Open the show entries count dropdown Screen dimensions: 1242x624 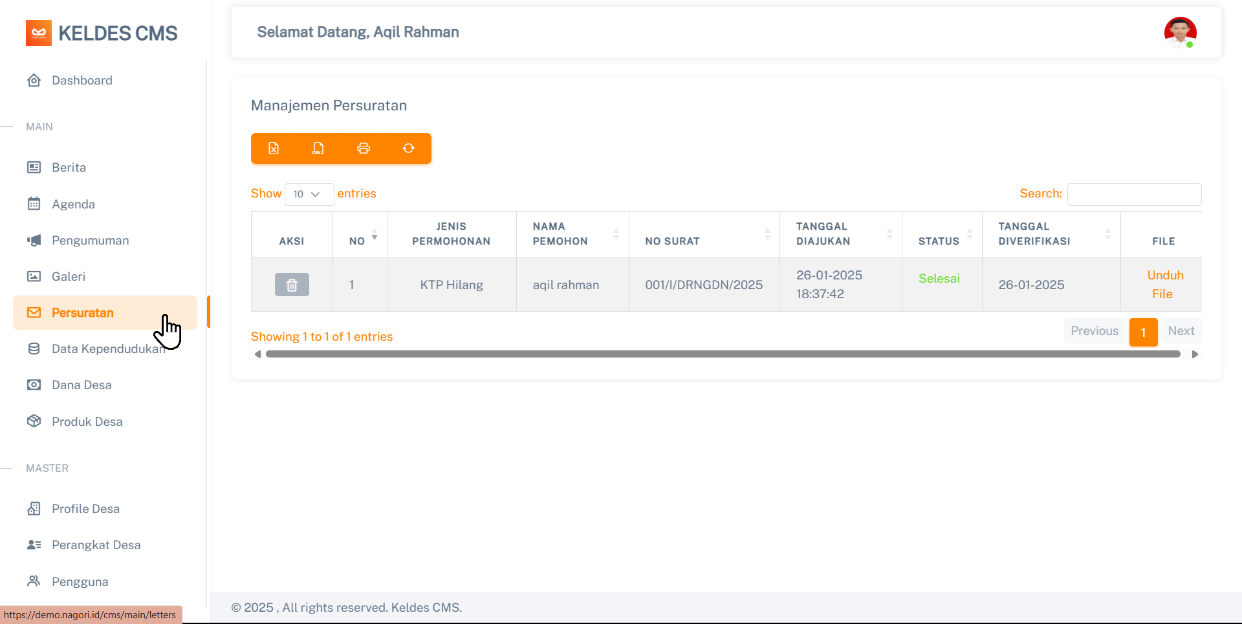pos(309,194)
